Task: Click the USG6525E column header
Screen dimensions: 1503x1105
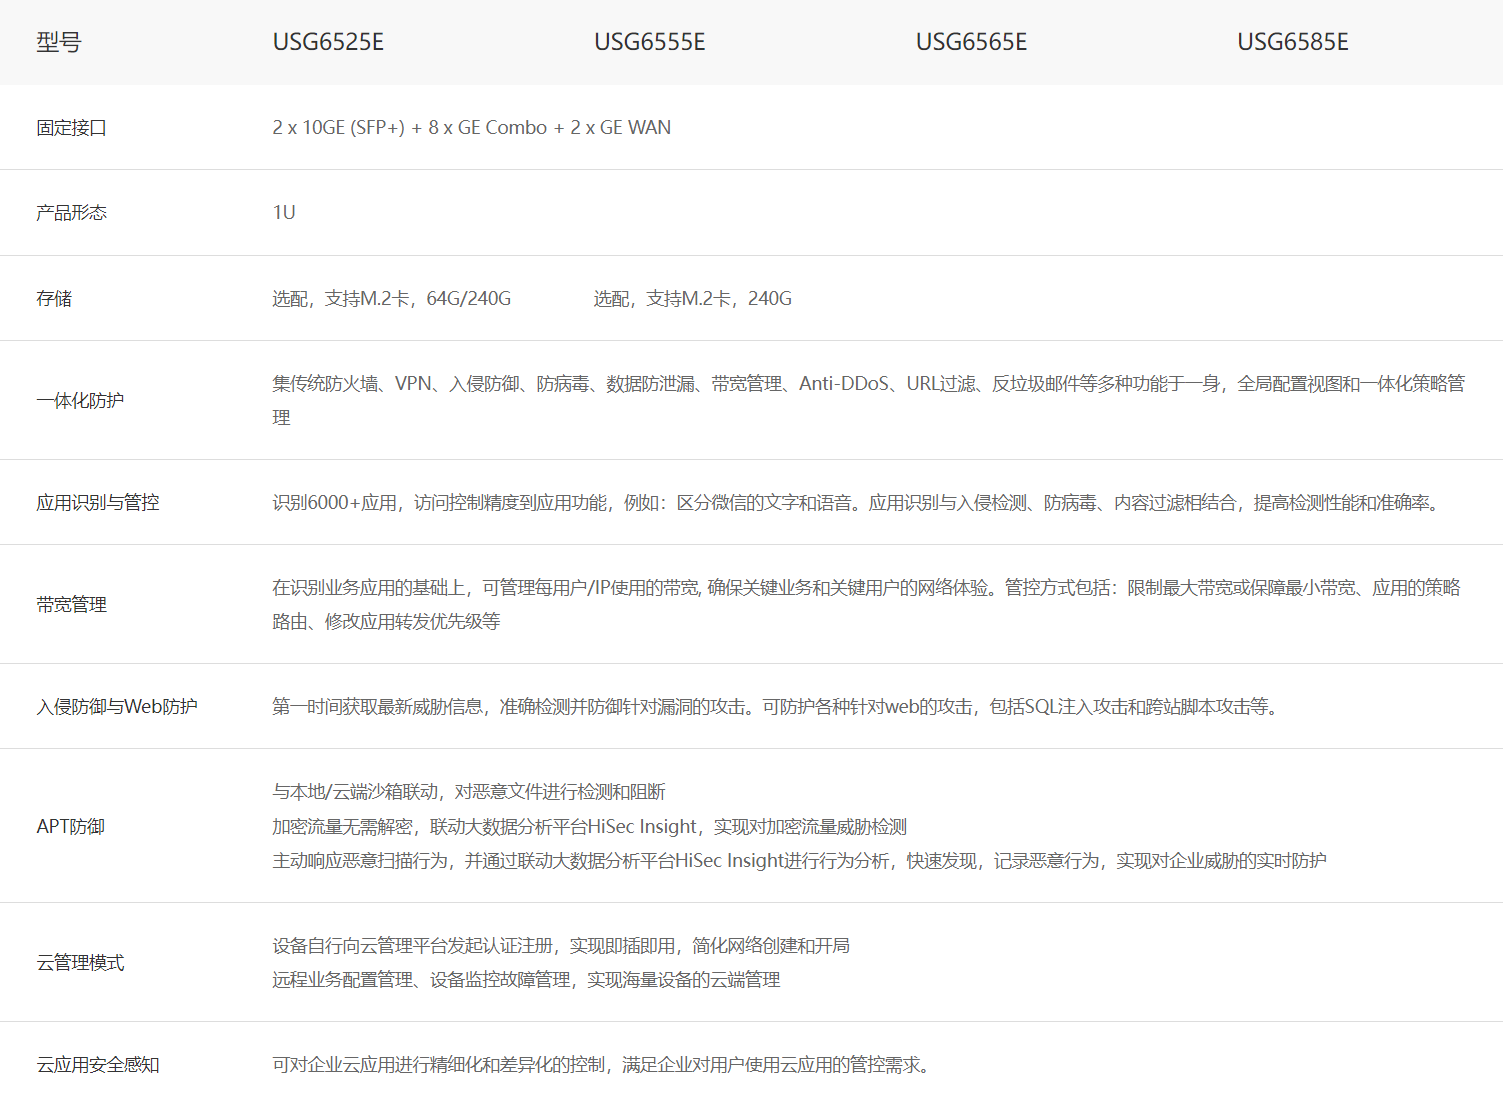Action: point(328,42)
